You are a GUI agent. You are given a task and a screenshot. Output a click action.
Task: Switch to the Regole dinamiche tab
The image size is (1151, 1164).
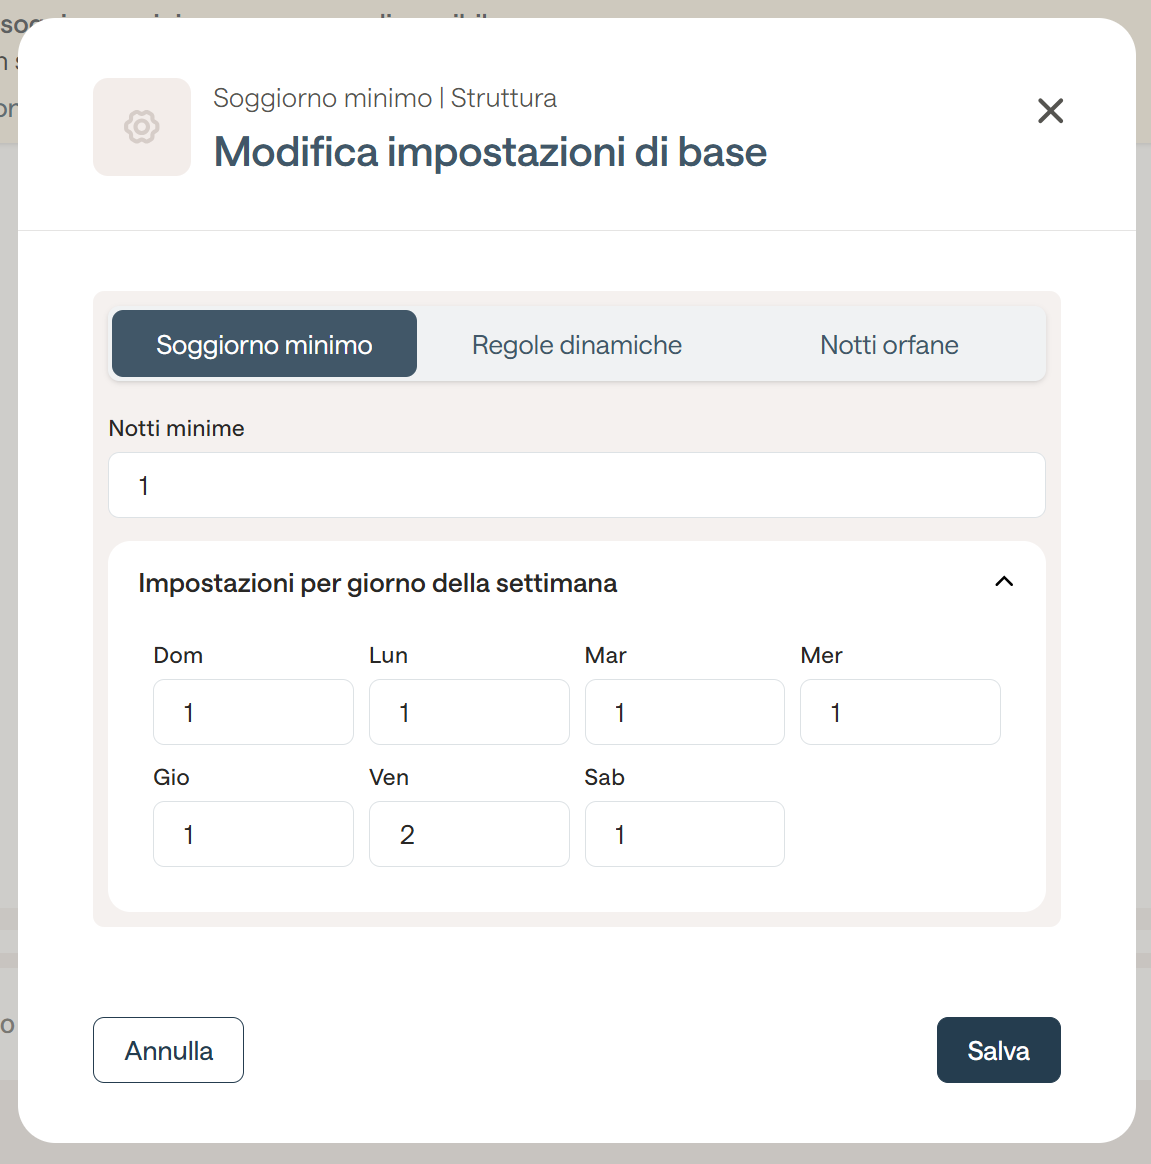tap(577, 344)
